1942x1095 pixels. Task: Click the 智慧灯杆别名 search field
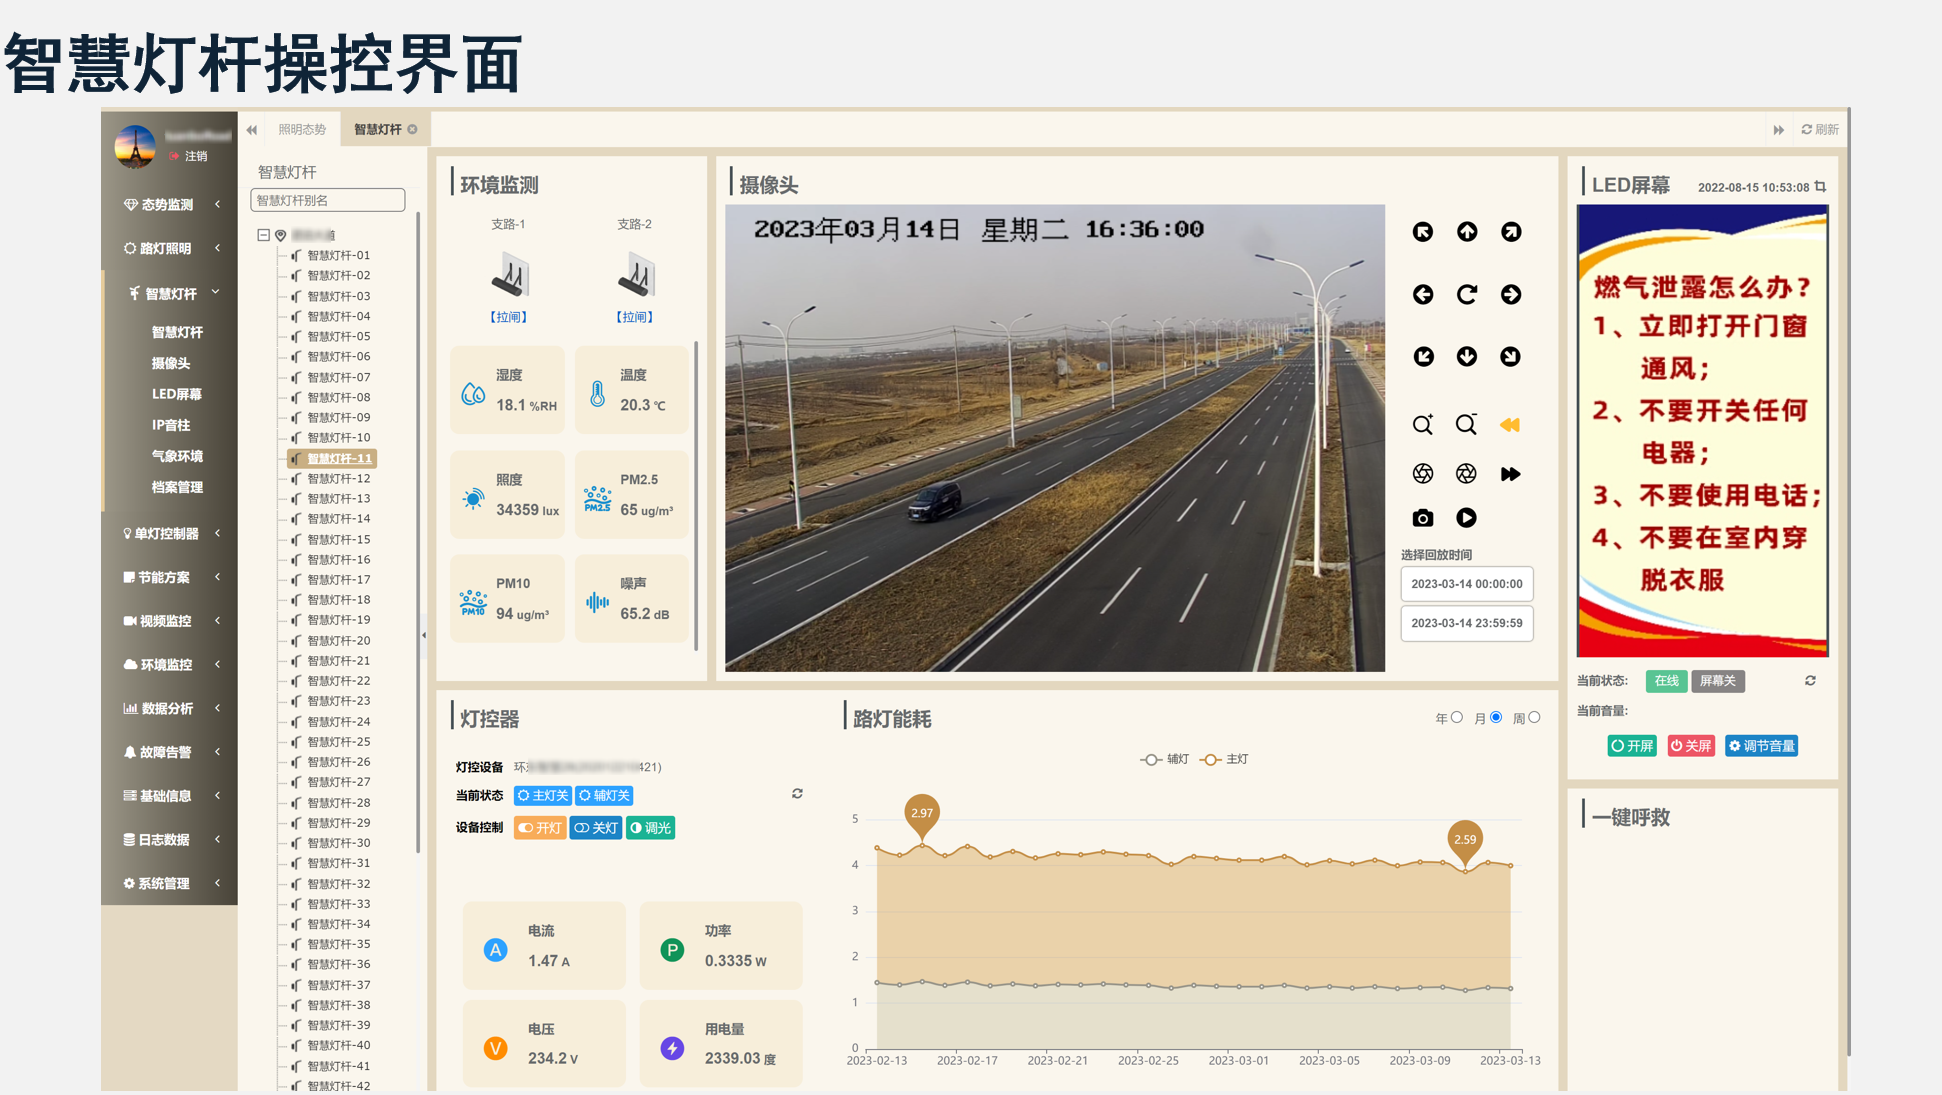pos(328,200)
